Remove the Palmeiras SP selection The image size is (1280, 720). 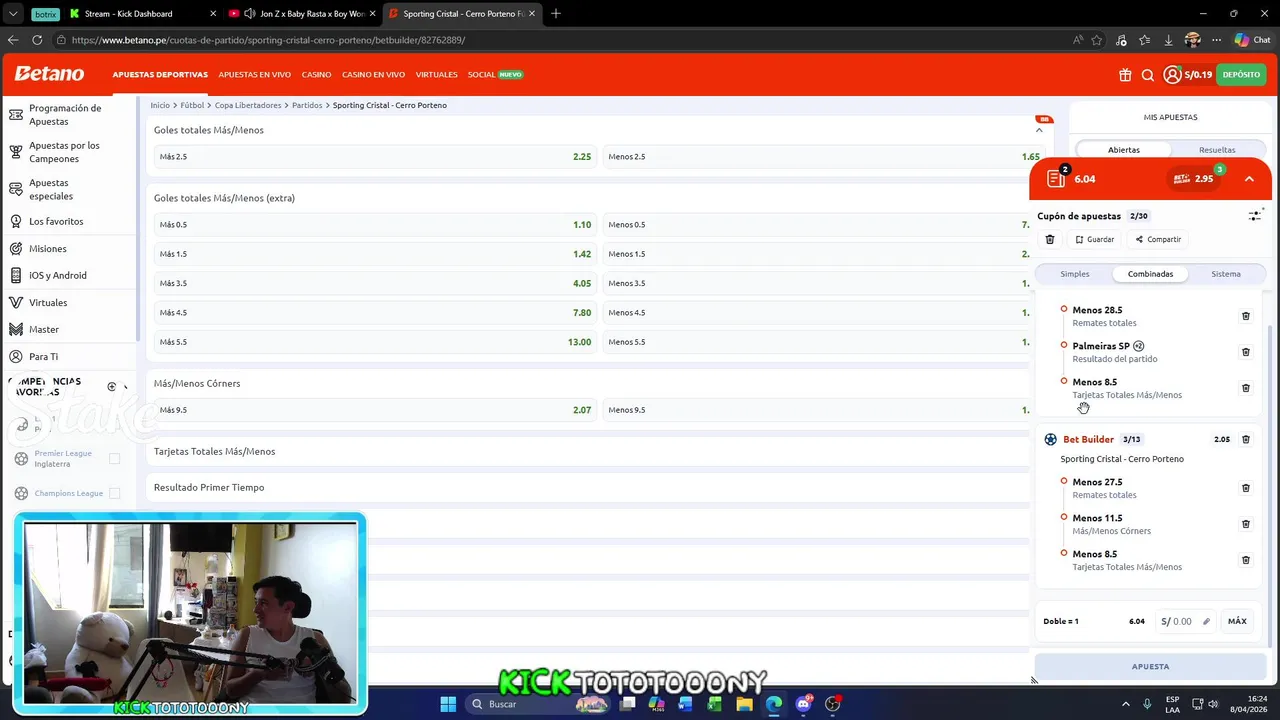pyautogui.click(x=1246, y=352)
